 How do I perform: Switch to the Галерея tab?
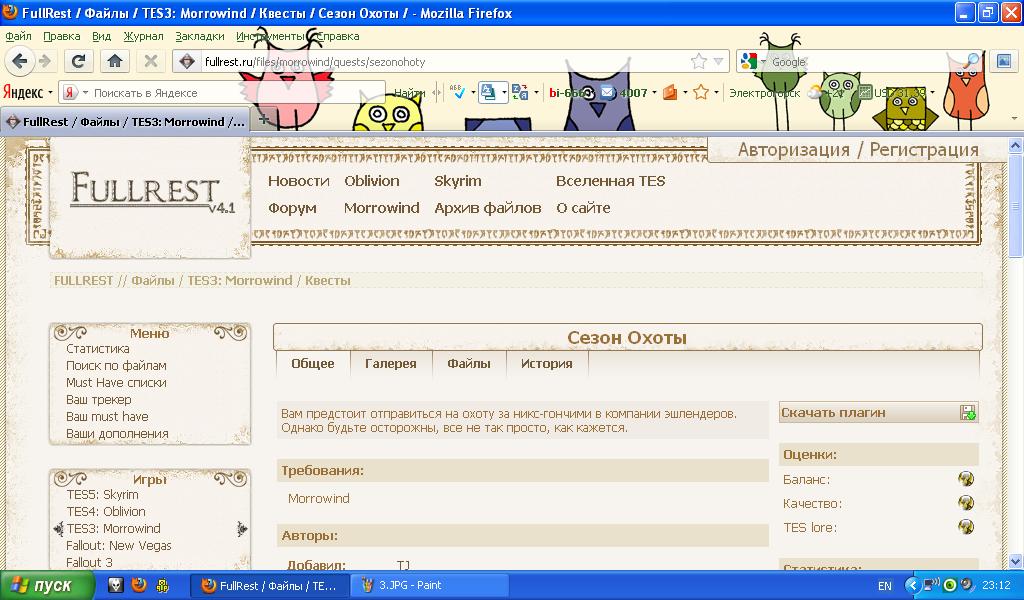tap(390, 364)
